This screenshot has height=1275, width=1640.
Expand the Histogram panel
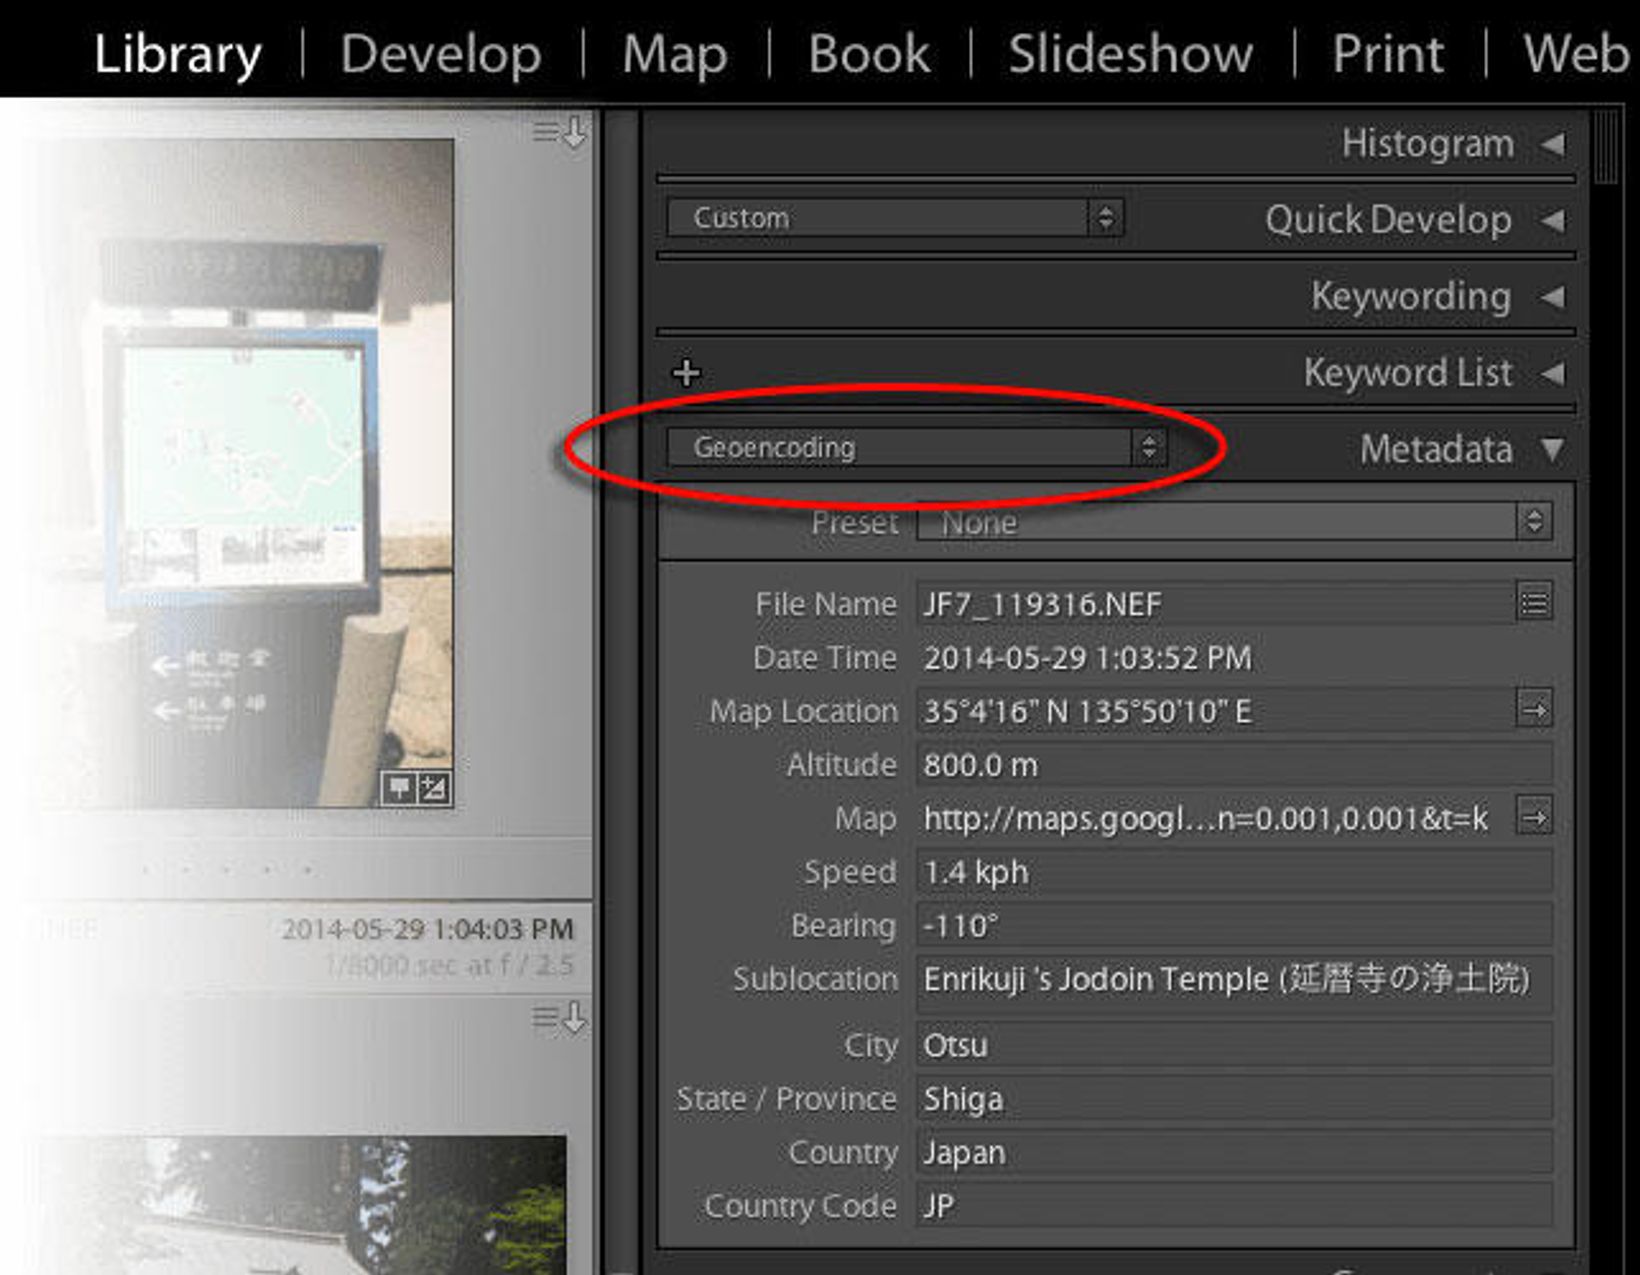(x=1553, y=144)
